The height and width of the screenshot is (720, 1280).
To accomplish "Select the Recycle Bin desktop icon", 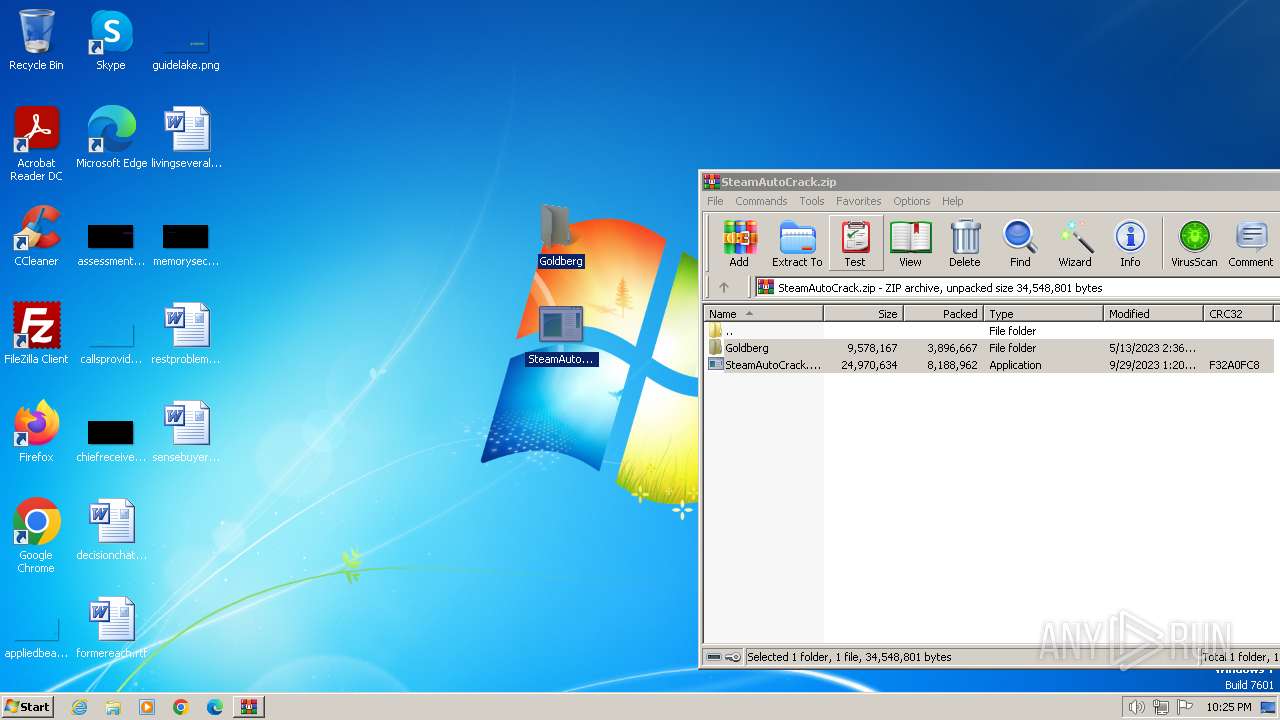I will pyautogui.click(x=36, y=41).
